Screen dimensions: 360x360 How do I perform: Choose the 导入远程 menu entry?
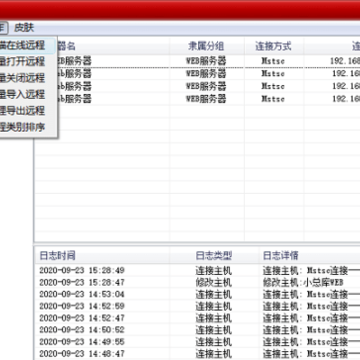pyautogui.click(x=23, y=94)
